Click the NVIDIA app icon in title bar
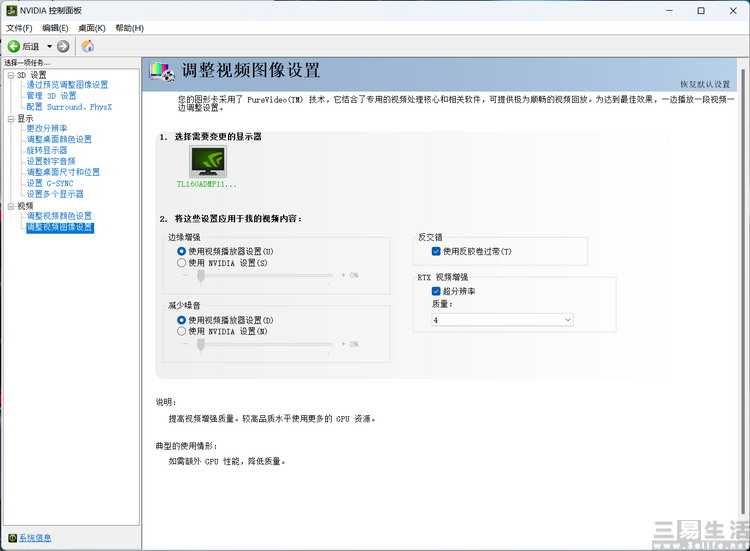 pos(11,11)
